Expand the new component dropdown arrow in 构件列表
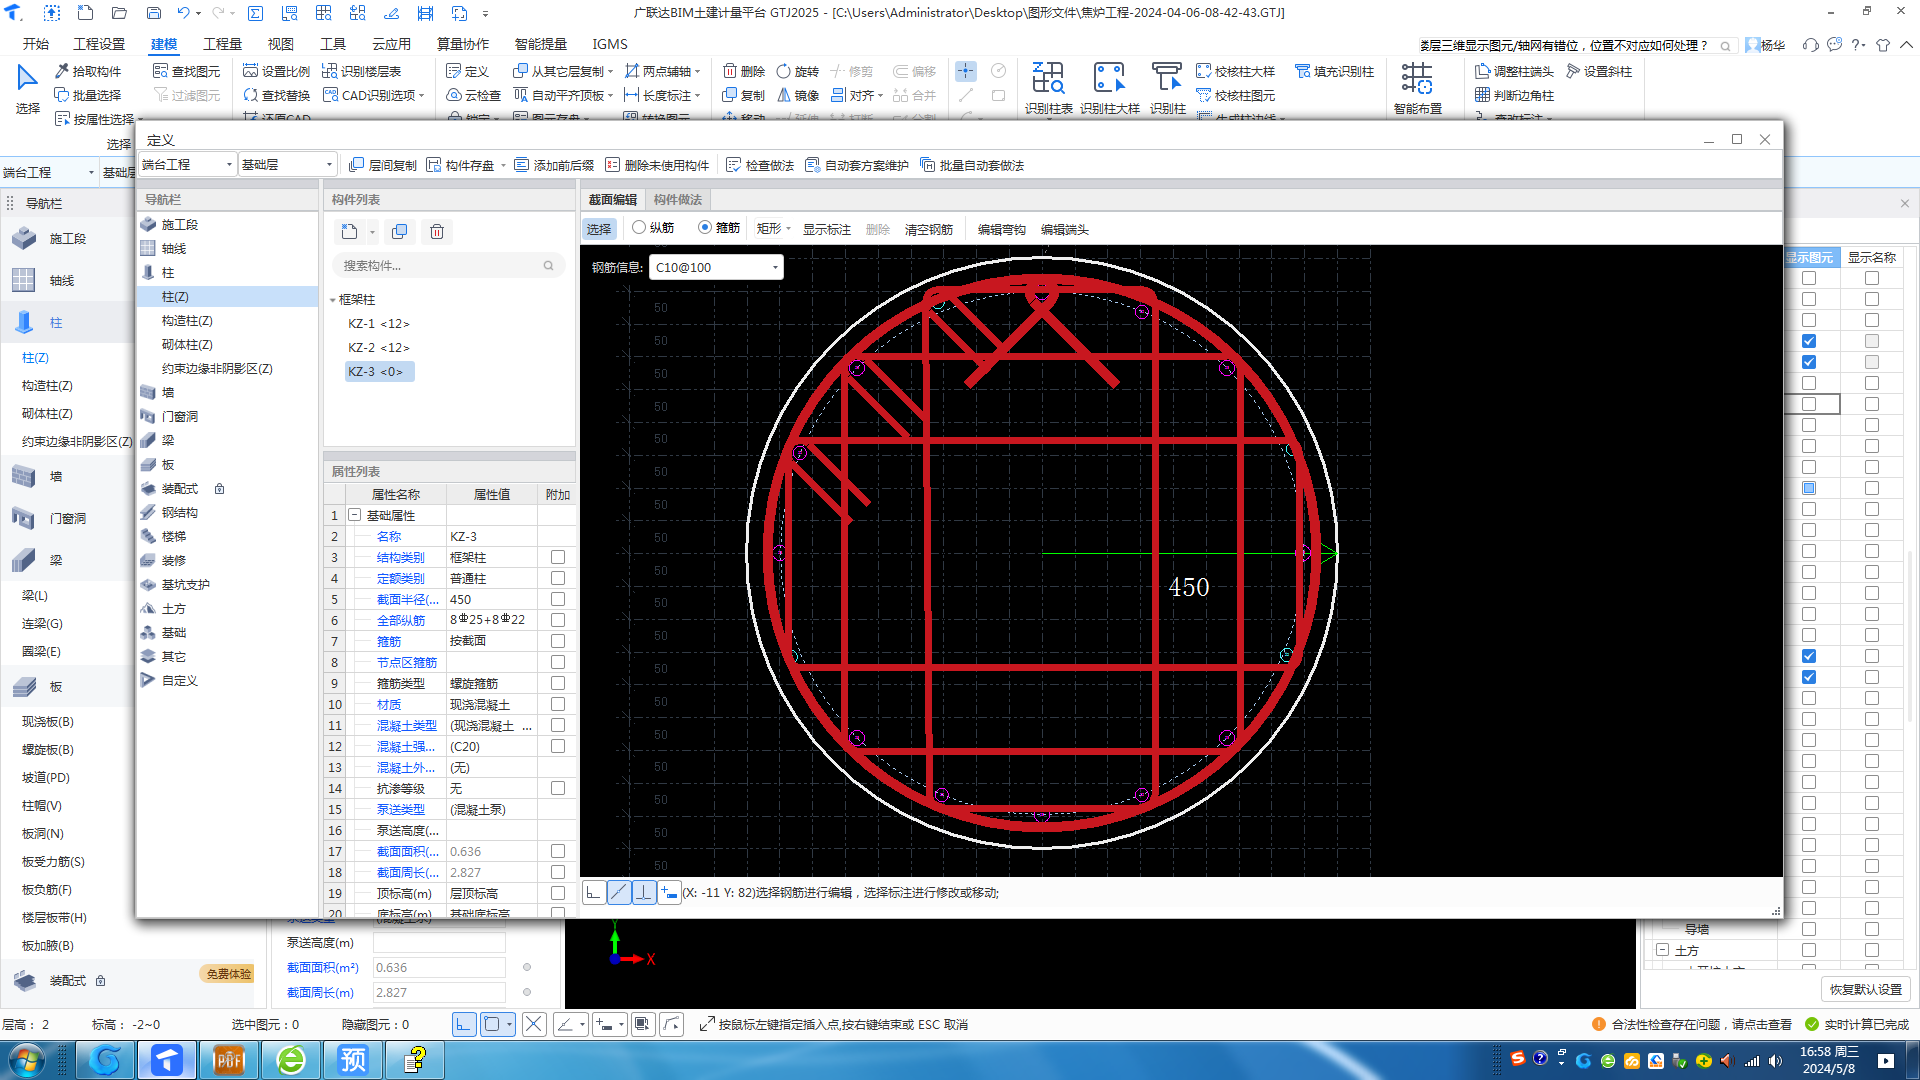Viewport: 1920px width, 1080px height. 372,232
